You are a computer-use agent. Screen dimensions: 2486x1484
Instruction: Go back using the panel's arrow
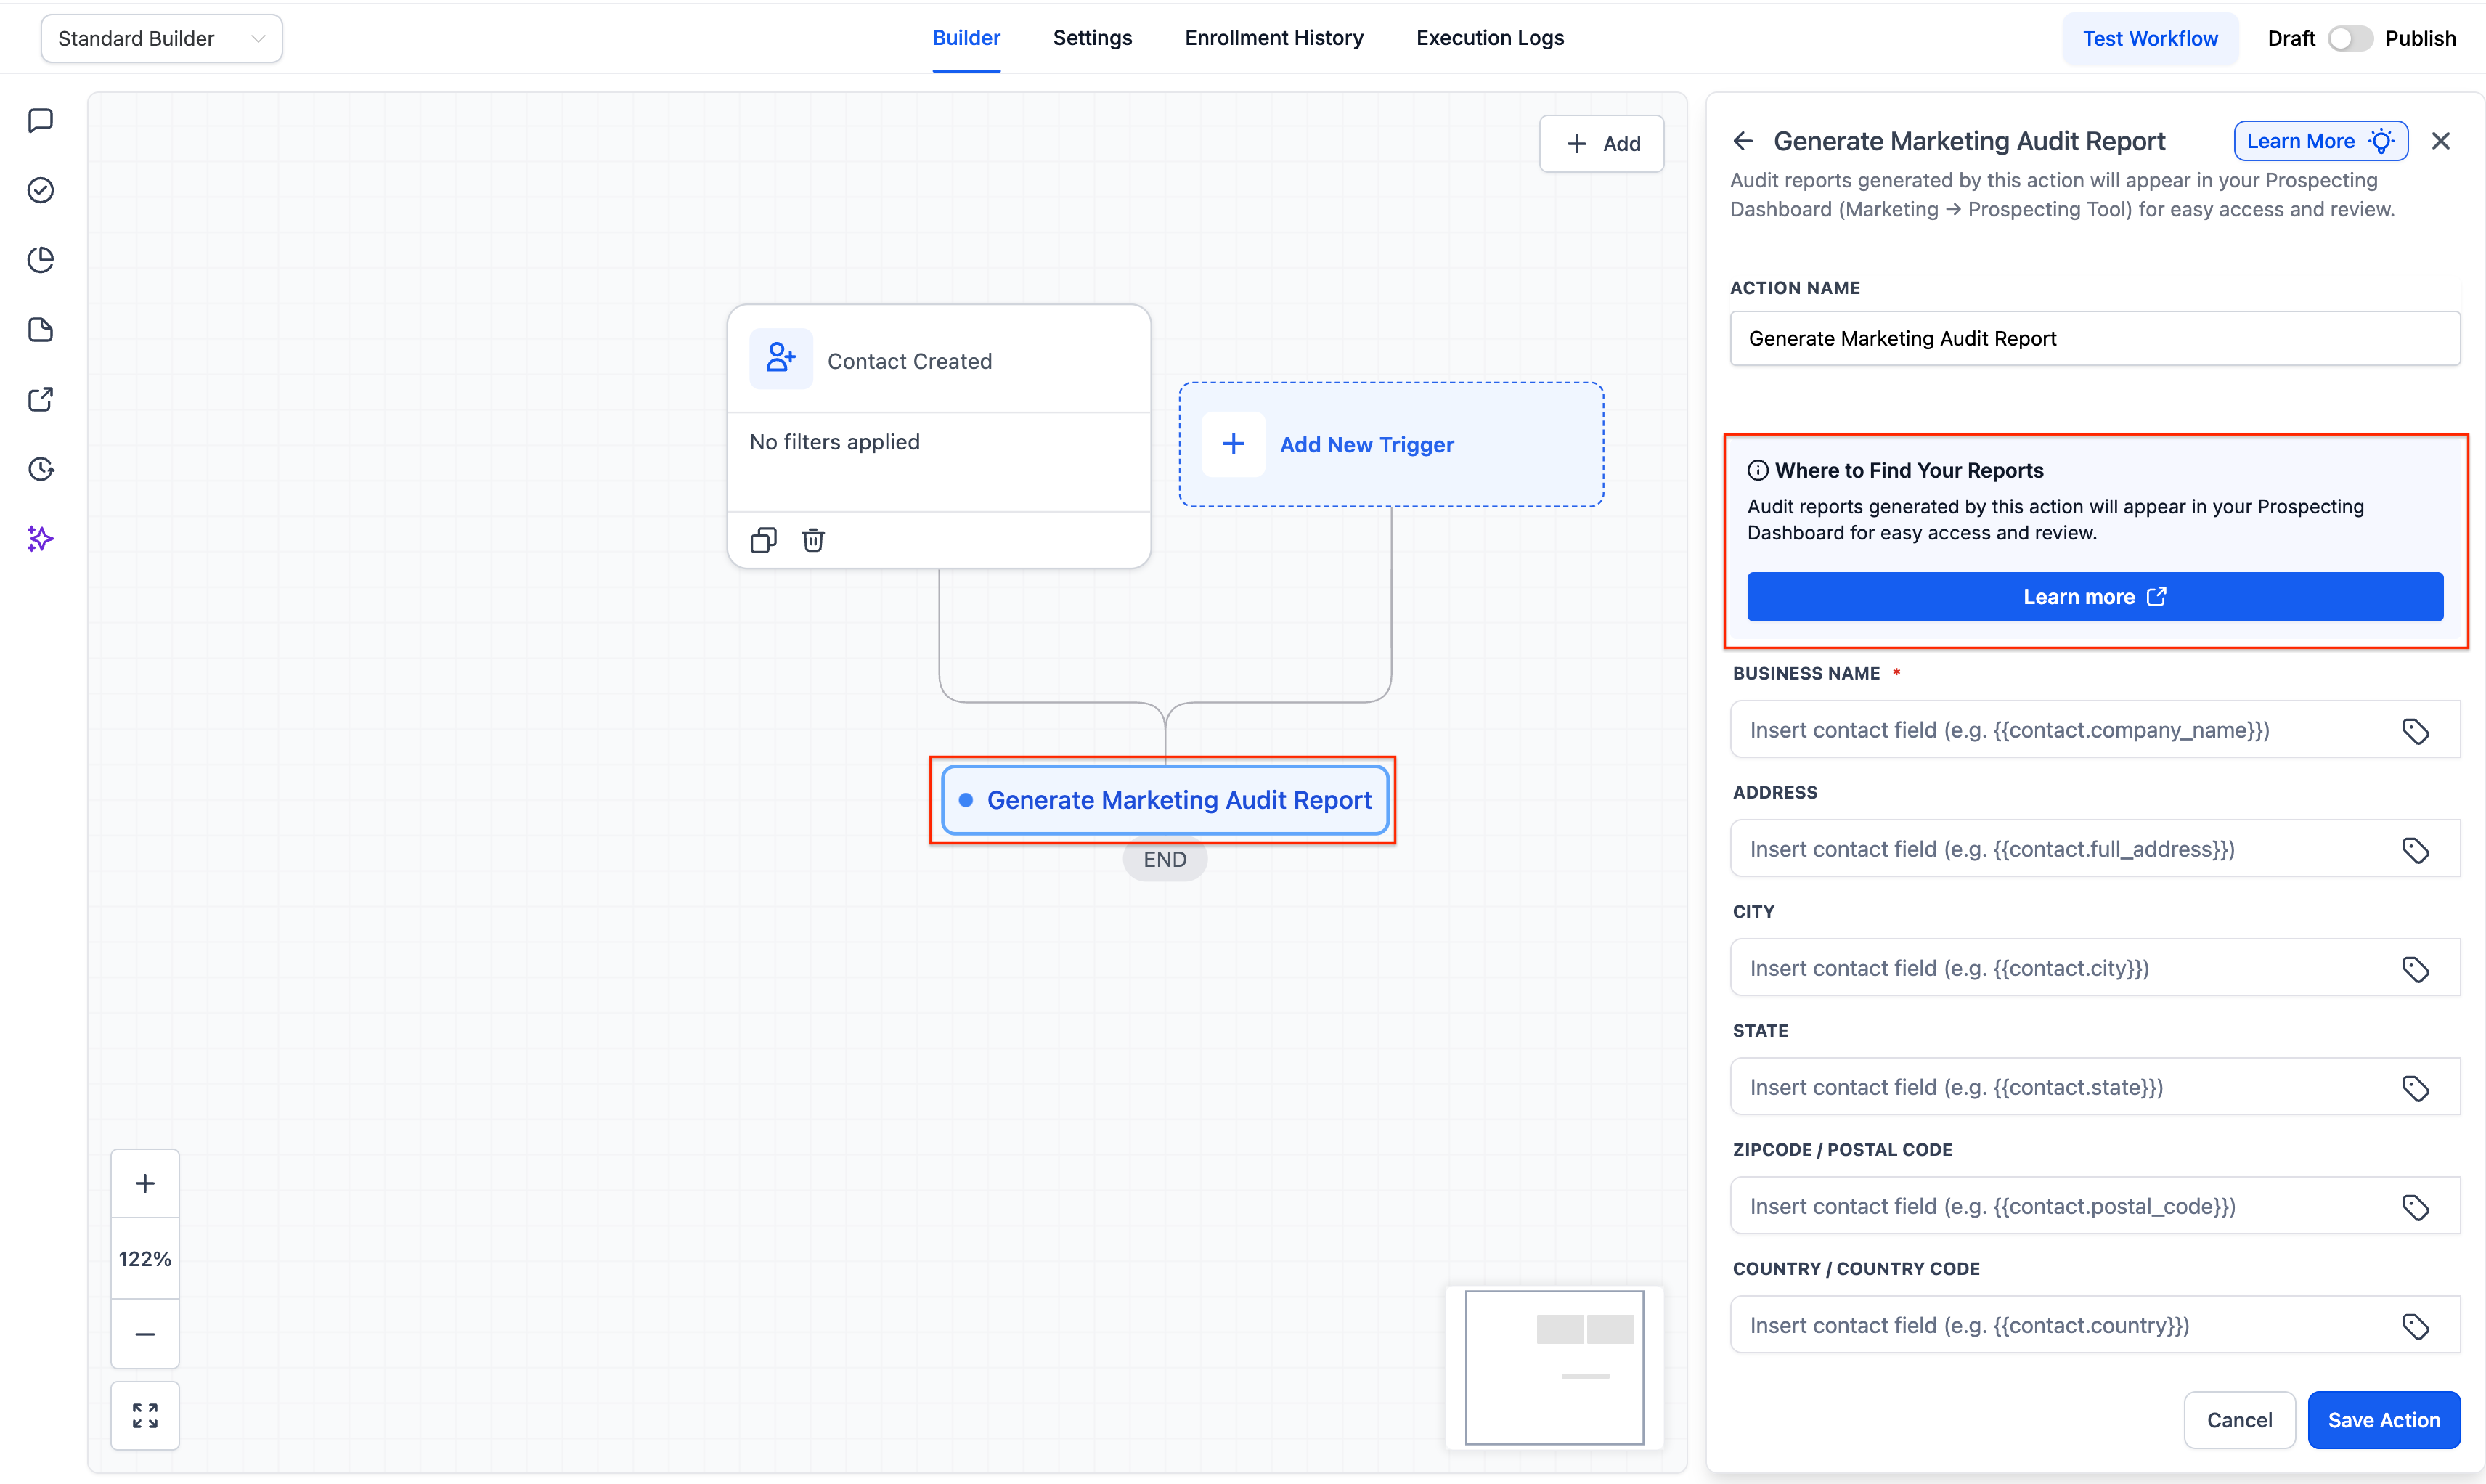tap(1743, 141)
